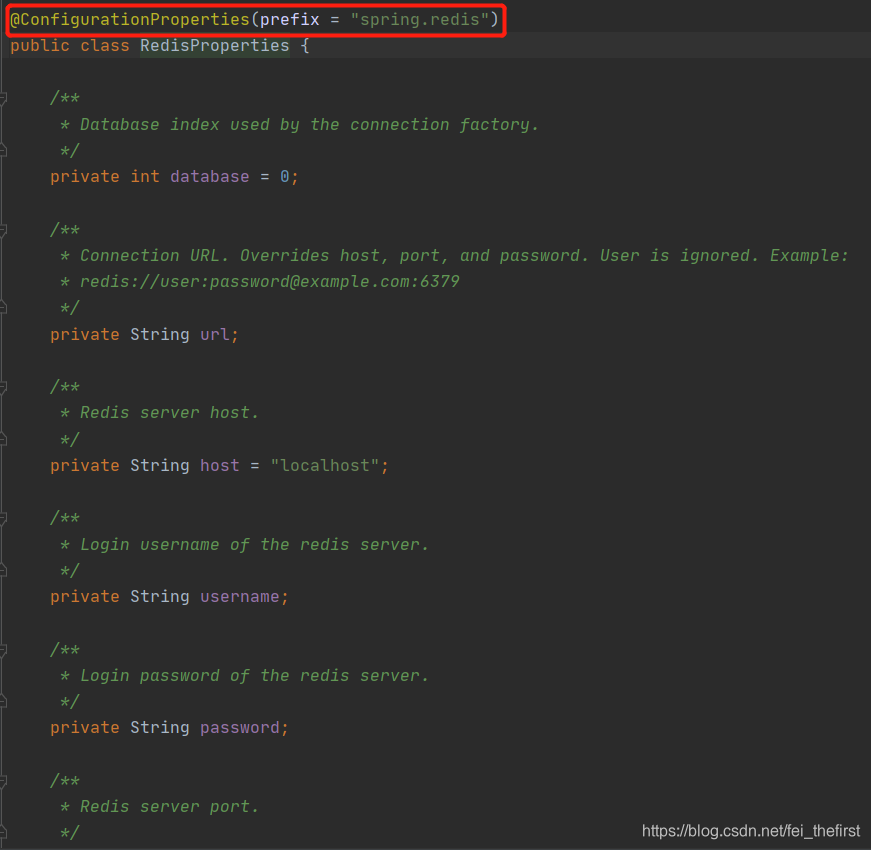The height and width of the screenshot is (850, 871).
Task: Place cursor on the 'url' field name
Action: point(214,334)
